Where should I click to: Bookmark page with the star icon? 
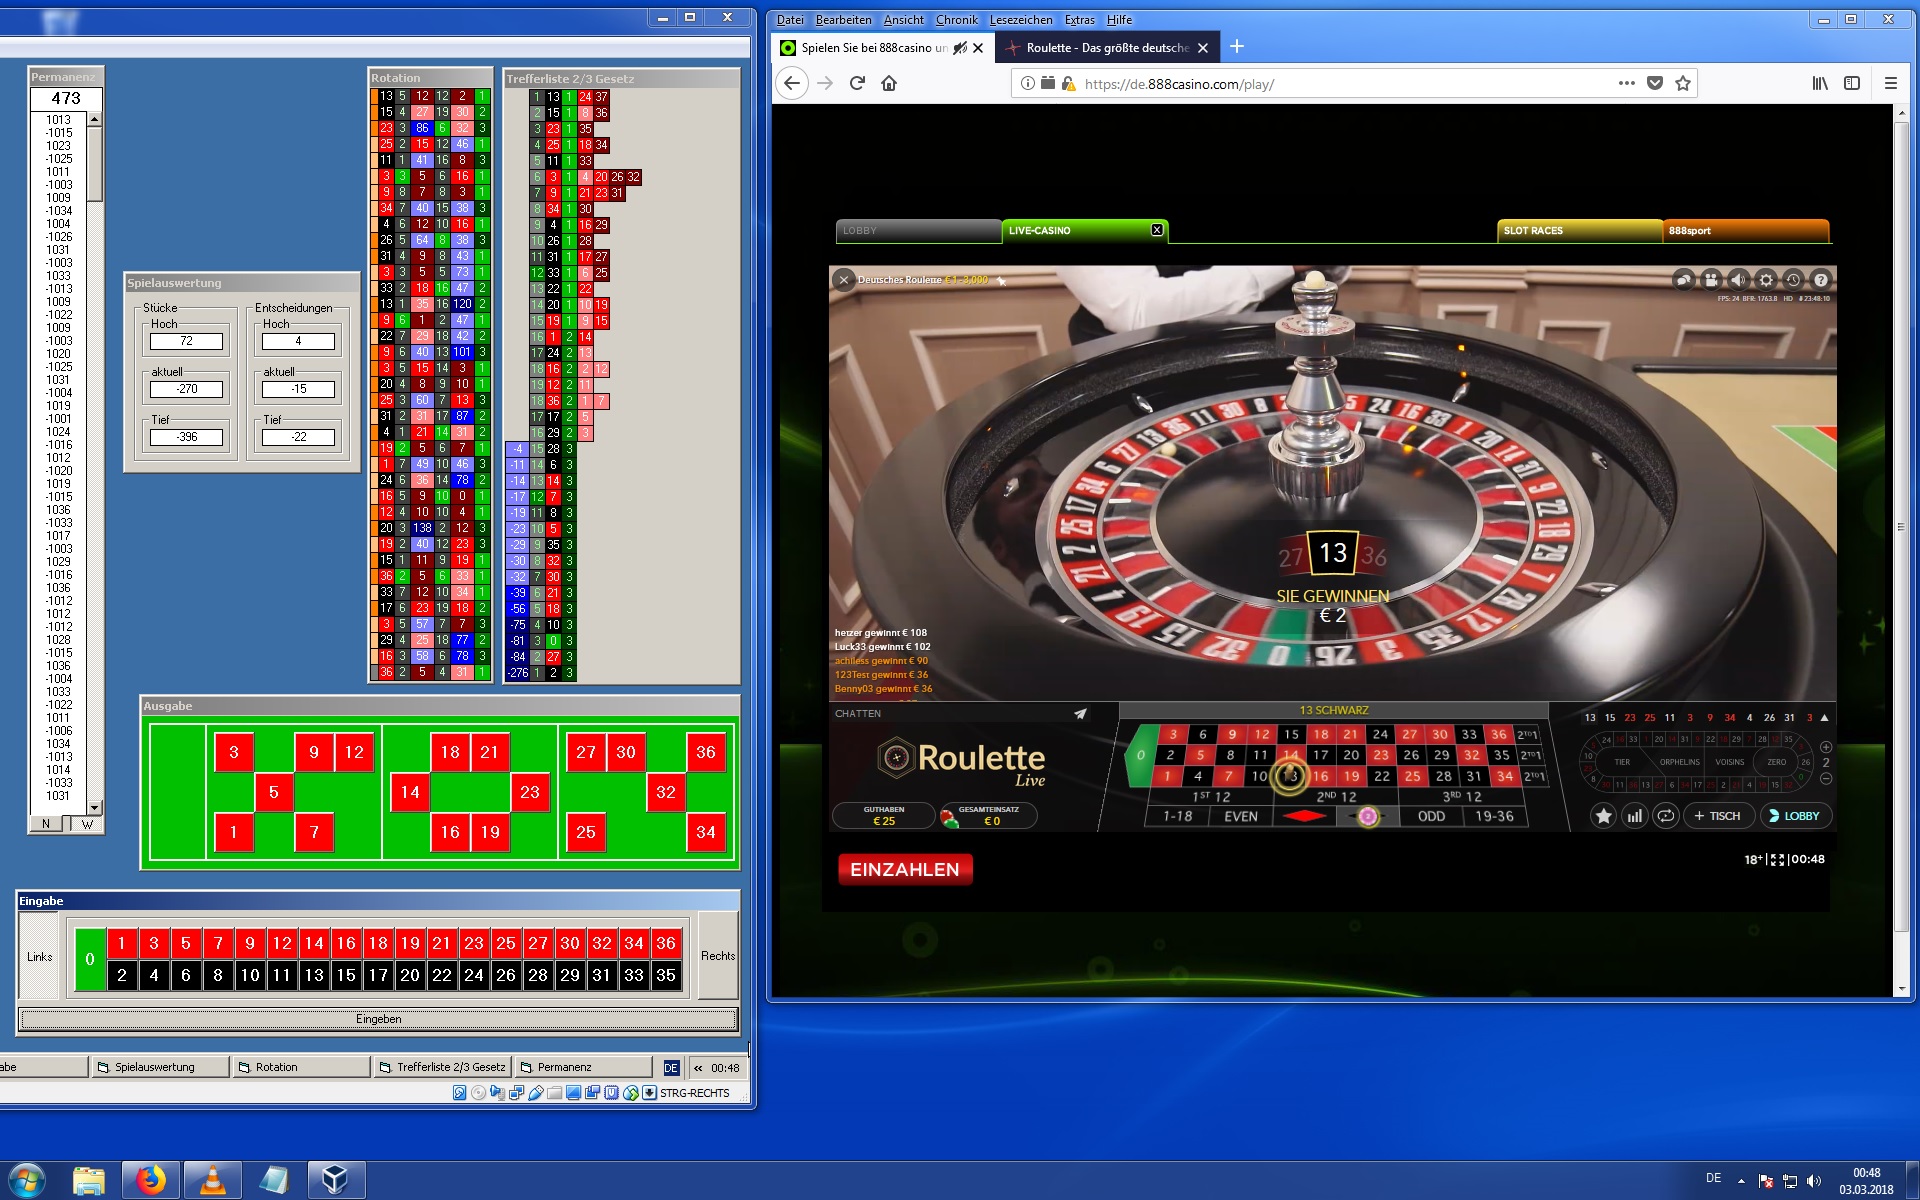(x=1683, y=84)
